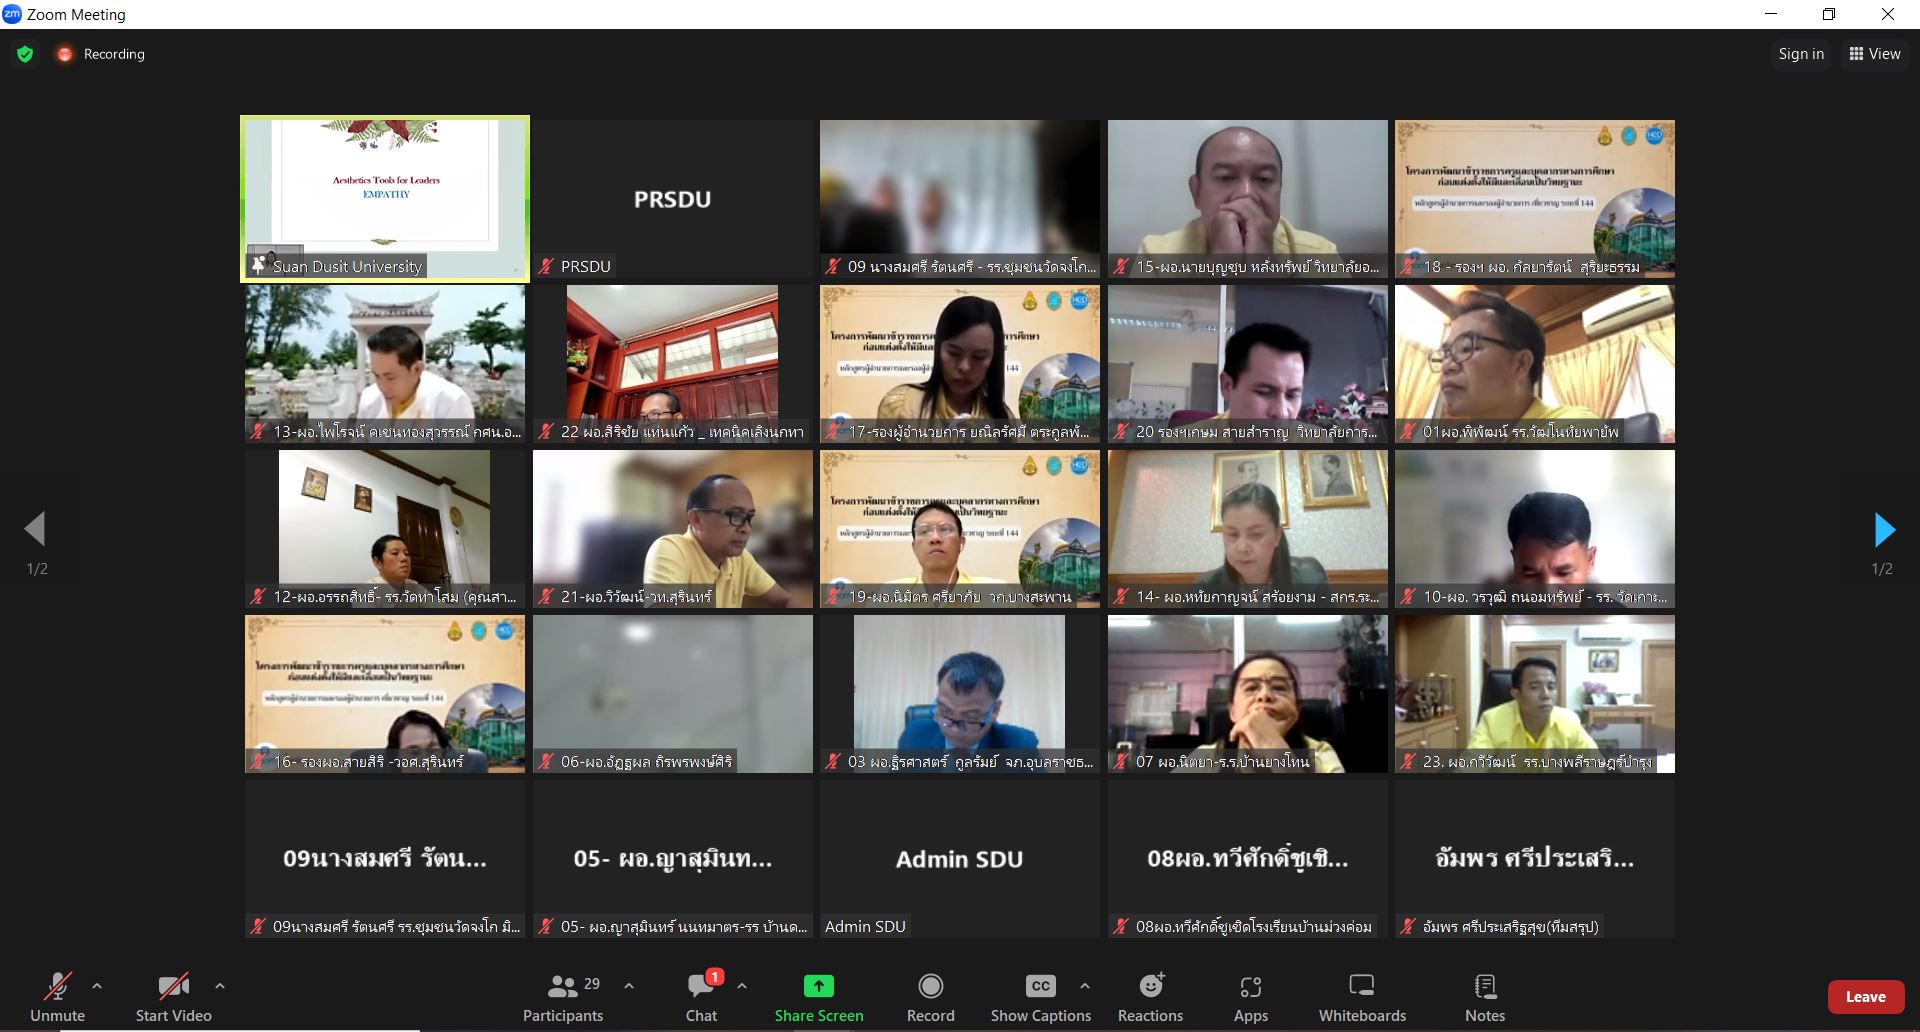Screen dimensions: 1920x1032
Task: Click the green encryption shield icon
Action: (25, 54)
